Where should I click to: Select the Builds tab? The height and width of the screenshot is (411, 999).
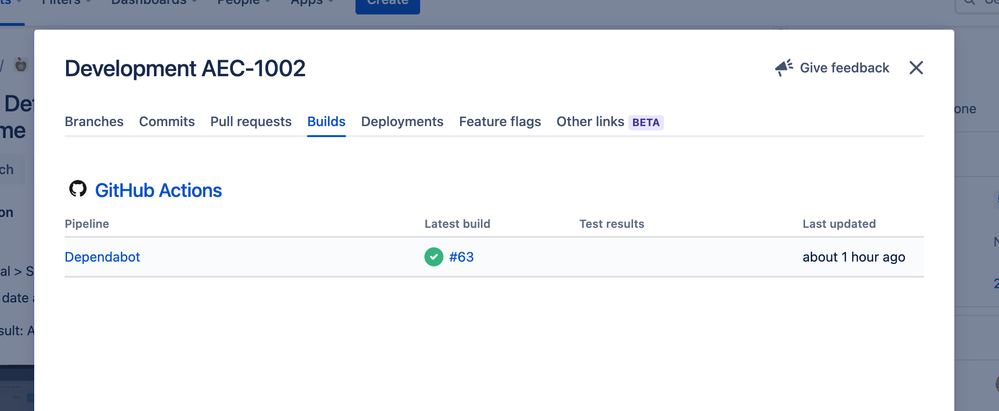click(x=326, y=122)
